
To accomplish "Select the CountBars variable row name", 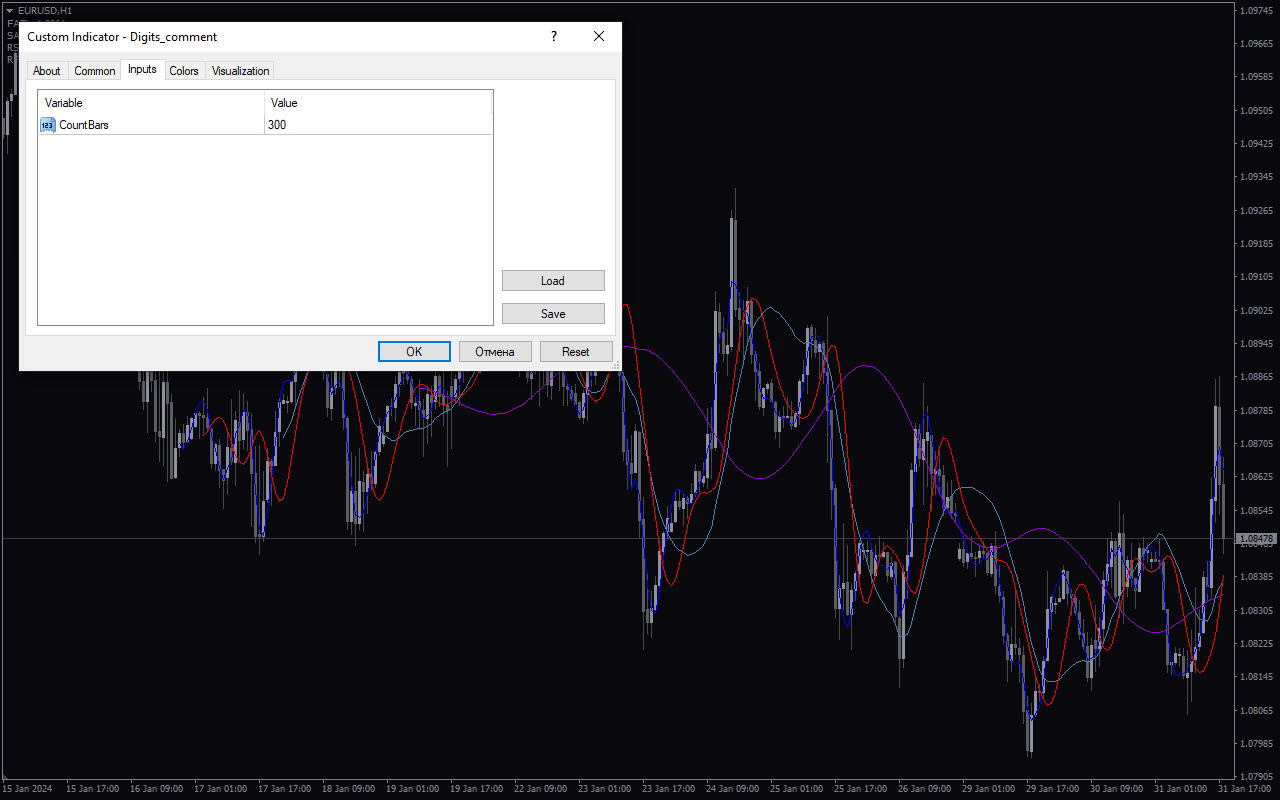I will pyautogui.click(x=84, y=125).
